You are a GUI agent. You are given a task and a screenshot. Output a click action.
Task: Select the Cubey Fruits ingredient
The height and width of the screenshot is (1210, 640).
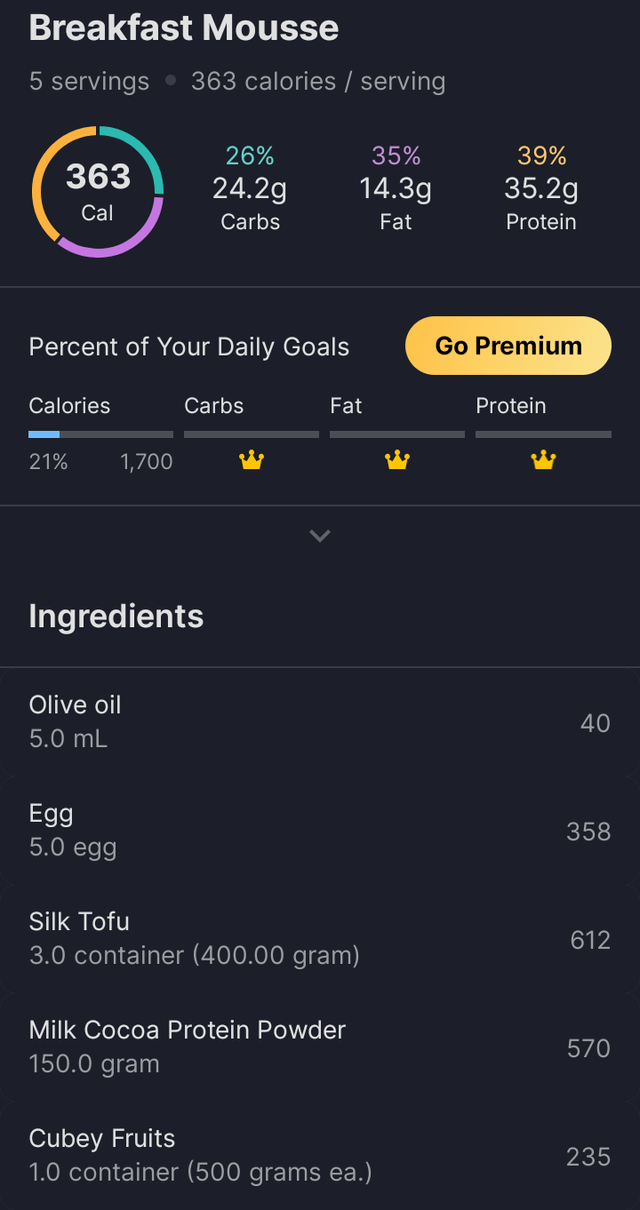tap(320, 1156)
